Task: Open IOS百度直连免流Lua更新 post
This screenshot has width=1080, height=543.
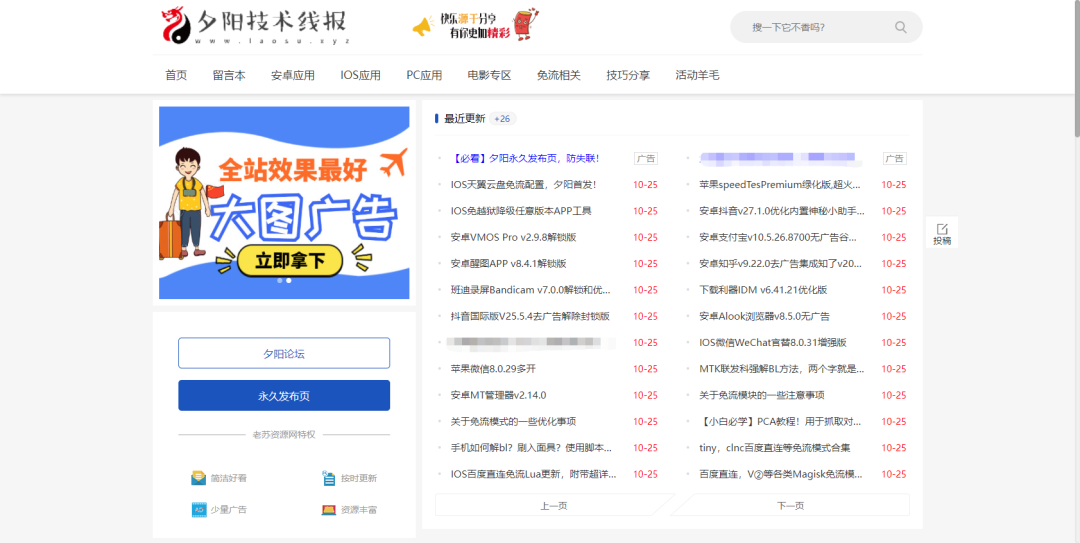Action: [534, 474]
